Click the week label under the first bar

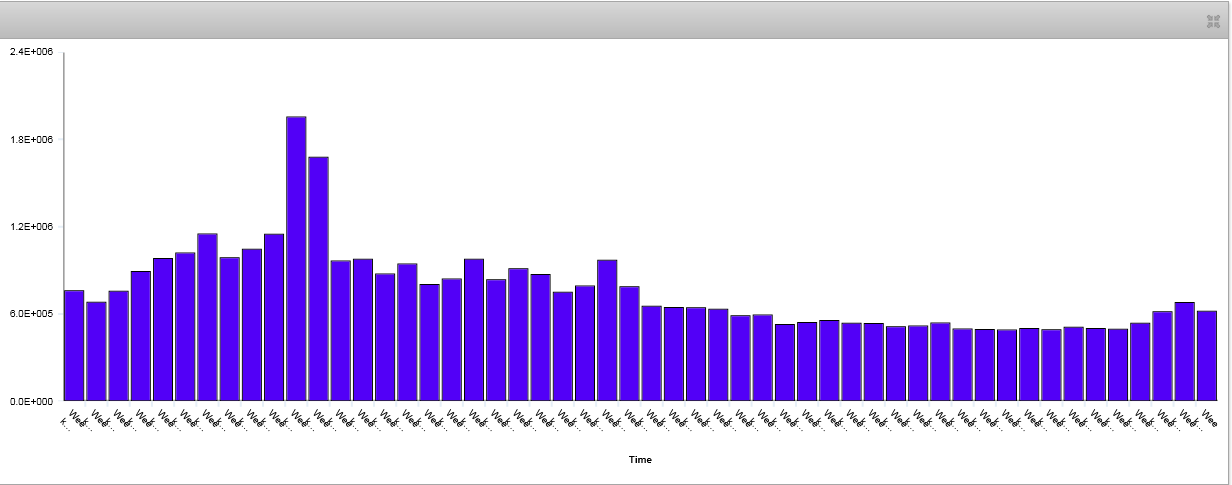[x=76, y=416]
